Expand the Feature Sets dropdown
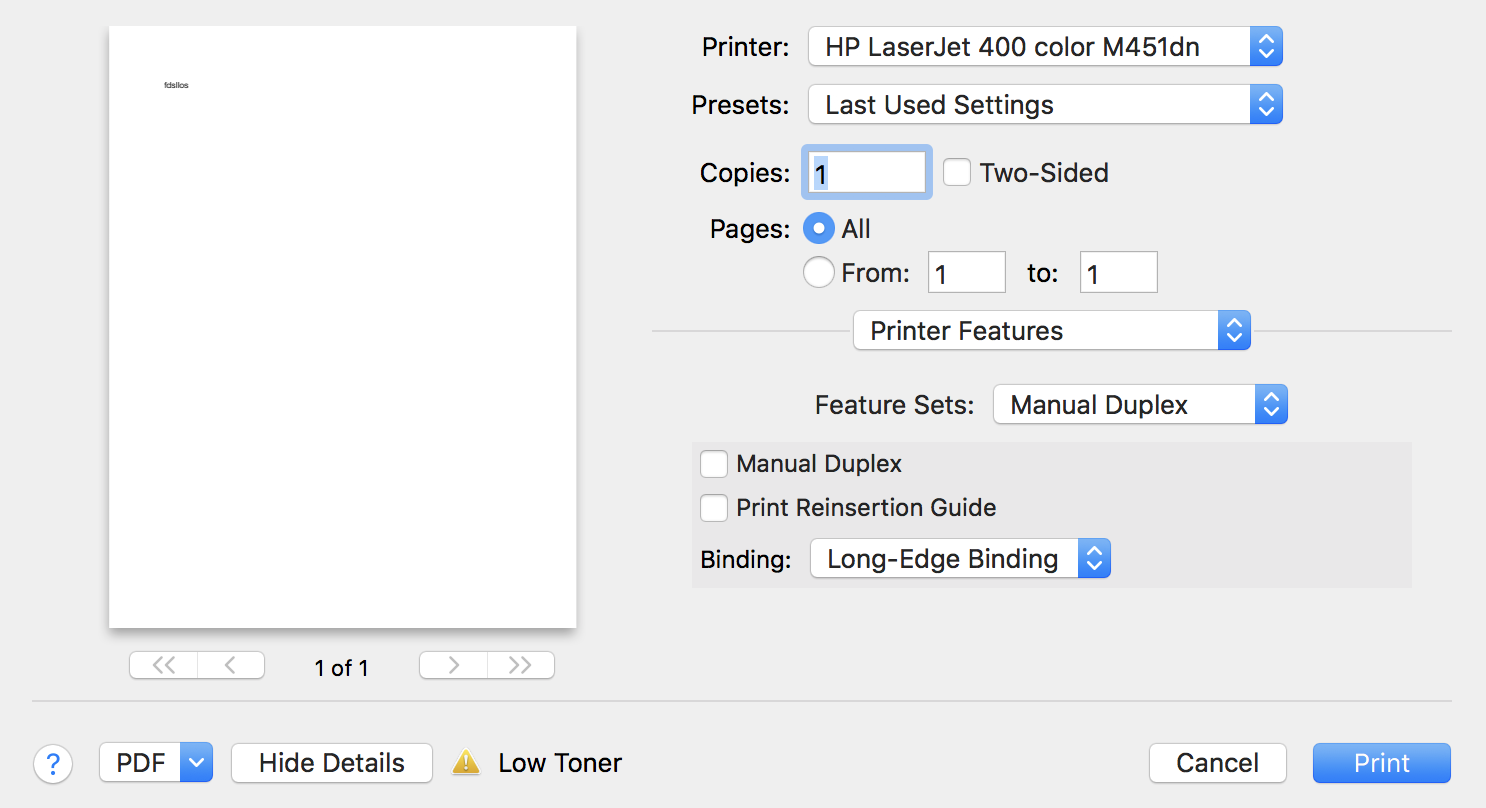This screenshot has width=1486, height=808. (1140, 405)
